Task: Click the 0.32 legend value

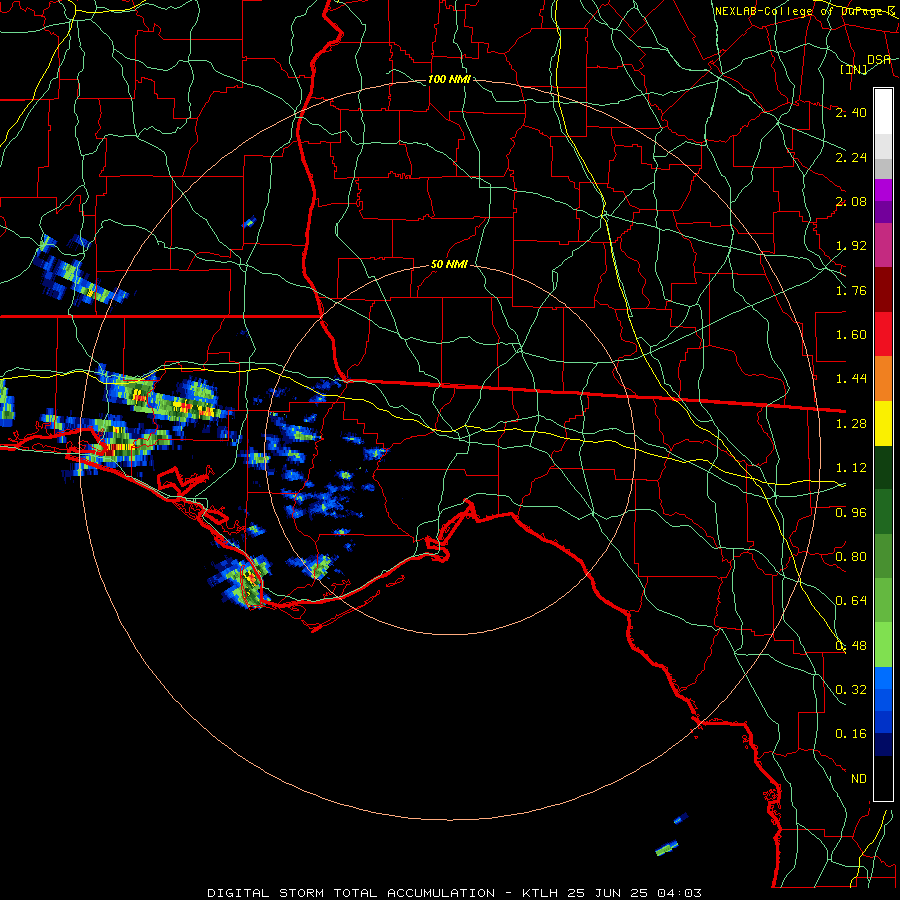Action: [x=851, y=690]
